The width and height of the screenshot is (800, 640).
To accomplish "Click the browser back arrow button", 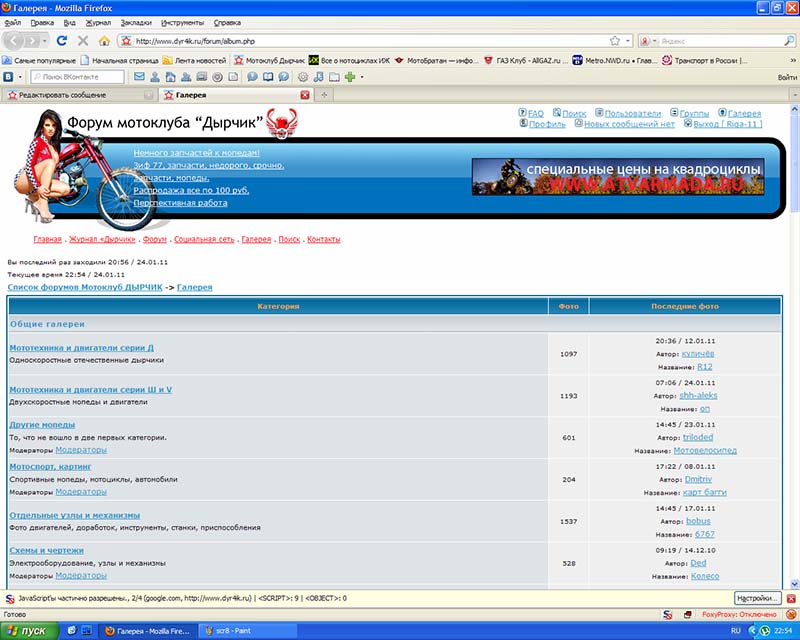I will coord(14,41).
